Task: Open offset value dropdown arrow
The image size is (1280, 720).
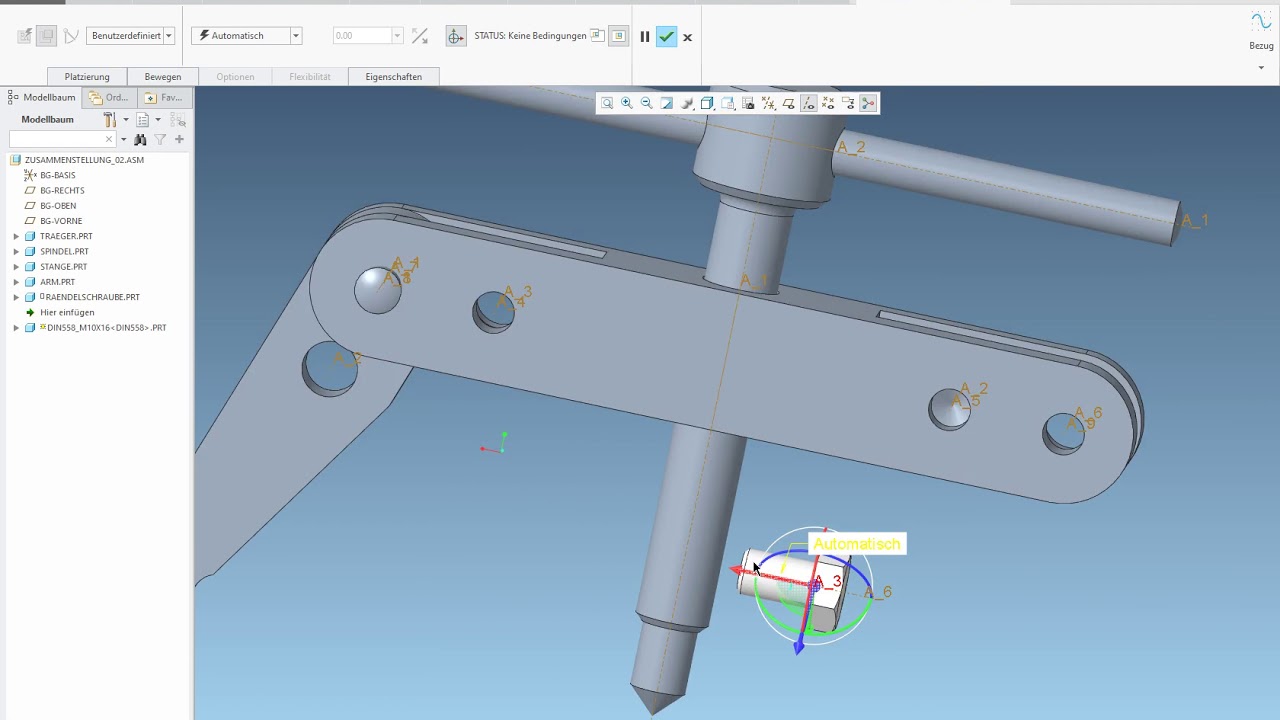Action: click(397, 36)
